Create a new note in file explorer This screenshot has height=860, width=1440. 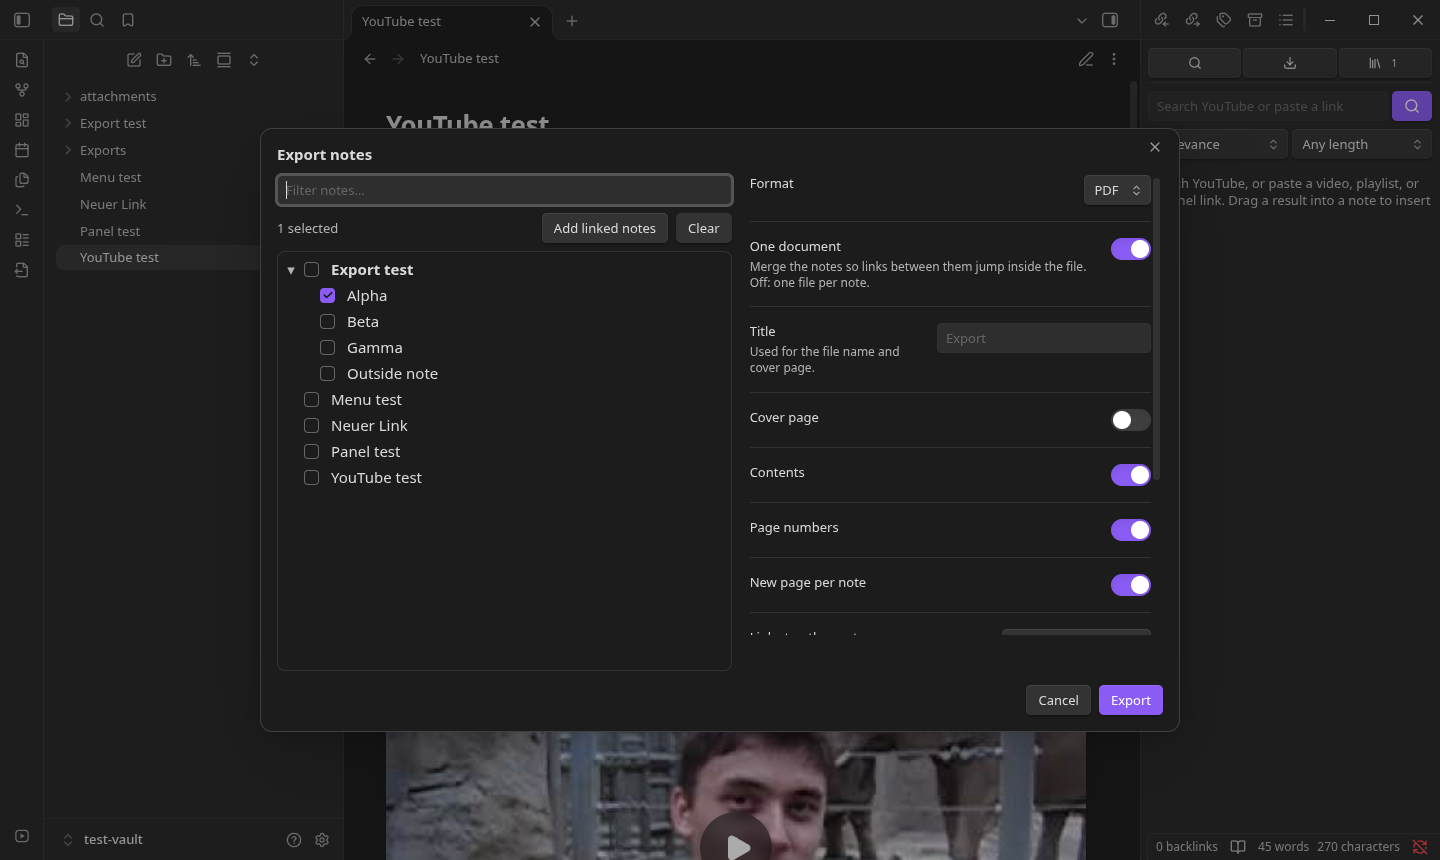click(134, 60)
